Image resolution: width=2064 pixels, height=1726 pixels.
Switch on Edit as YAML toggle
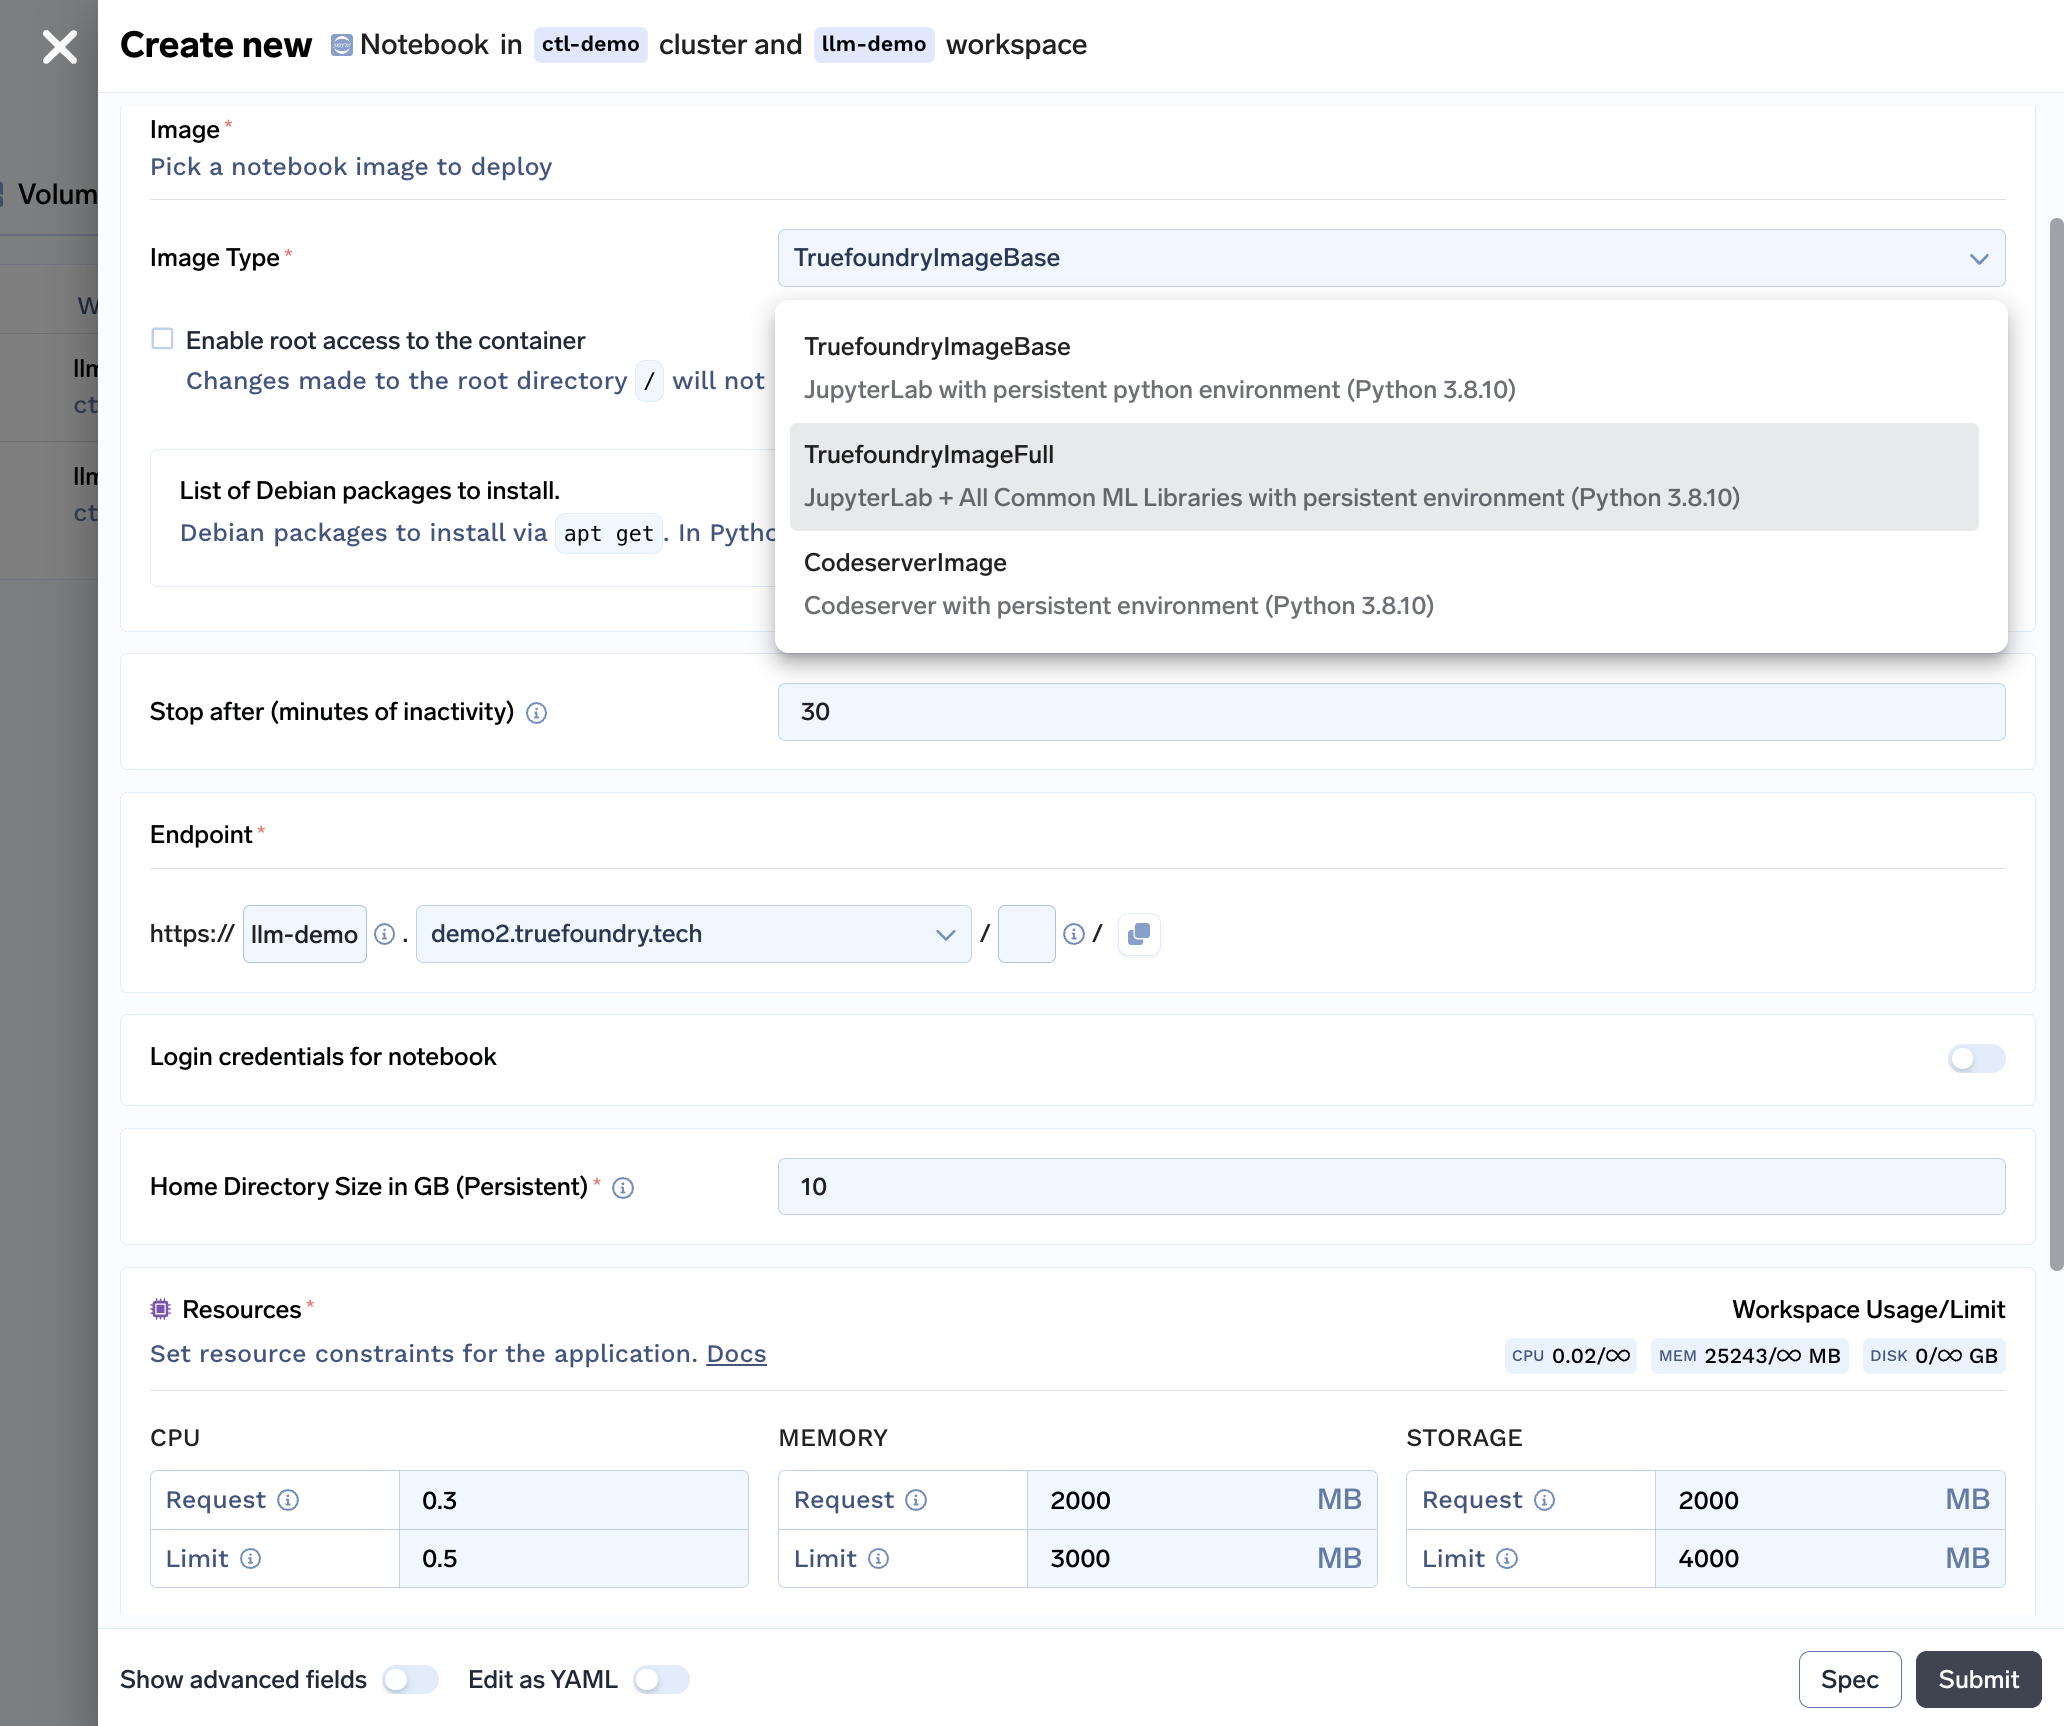pos(661,1679)
